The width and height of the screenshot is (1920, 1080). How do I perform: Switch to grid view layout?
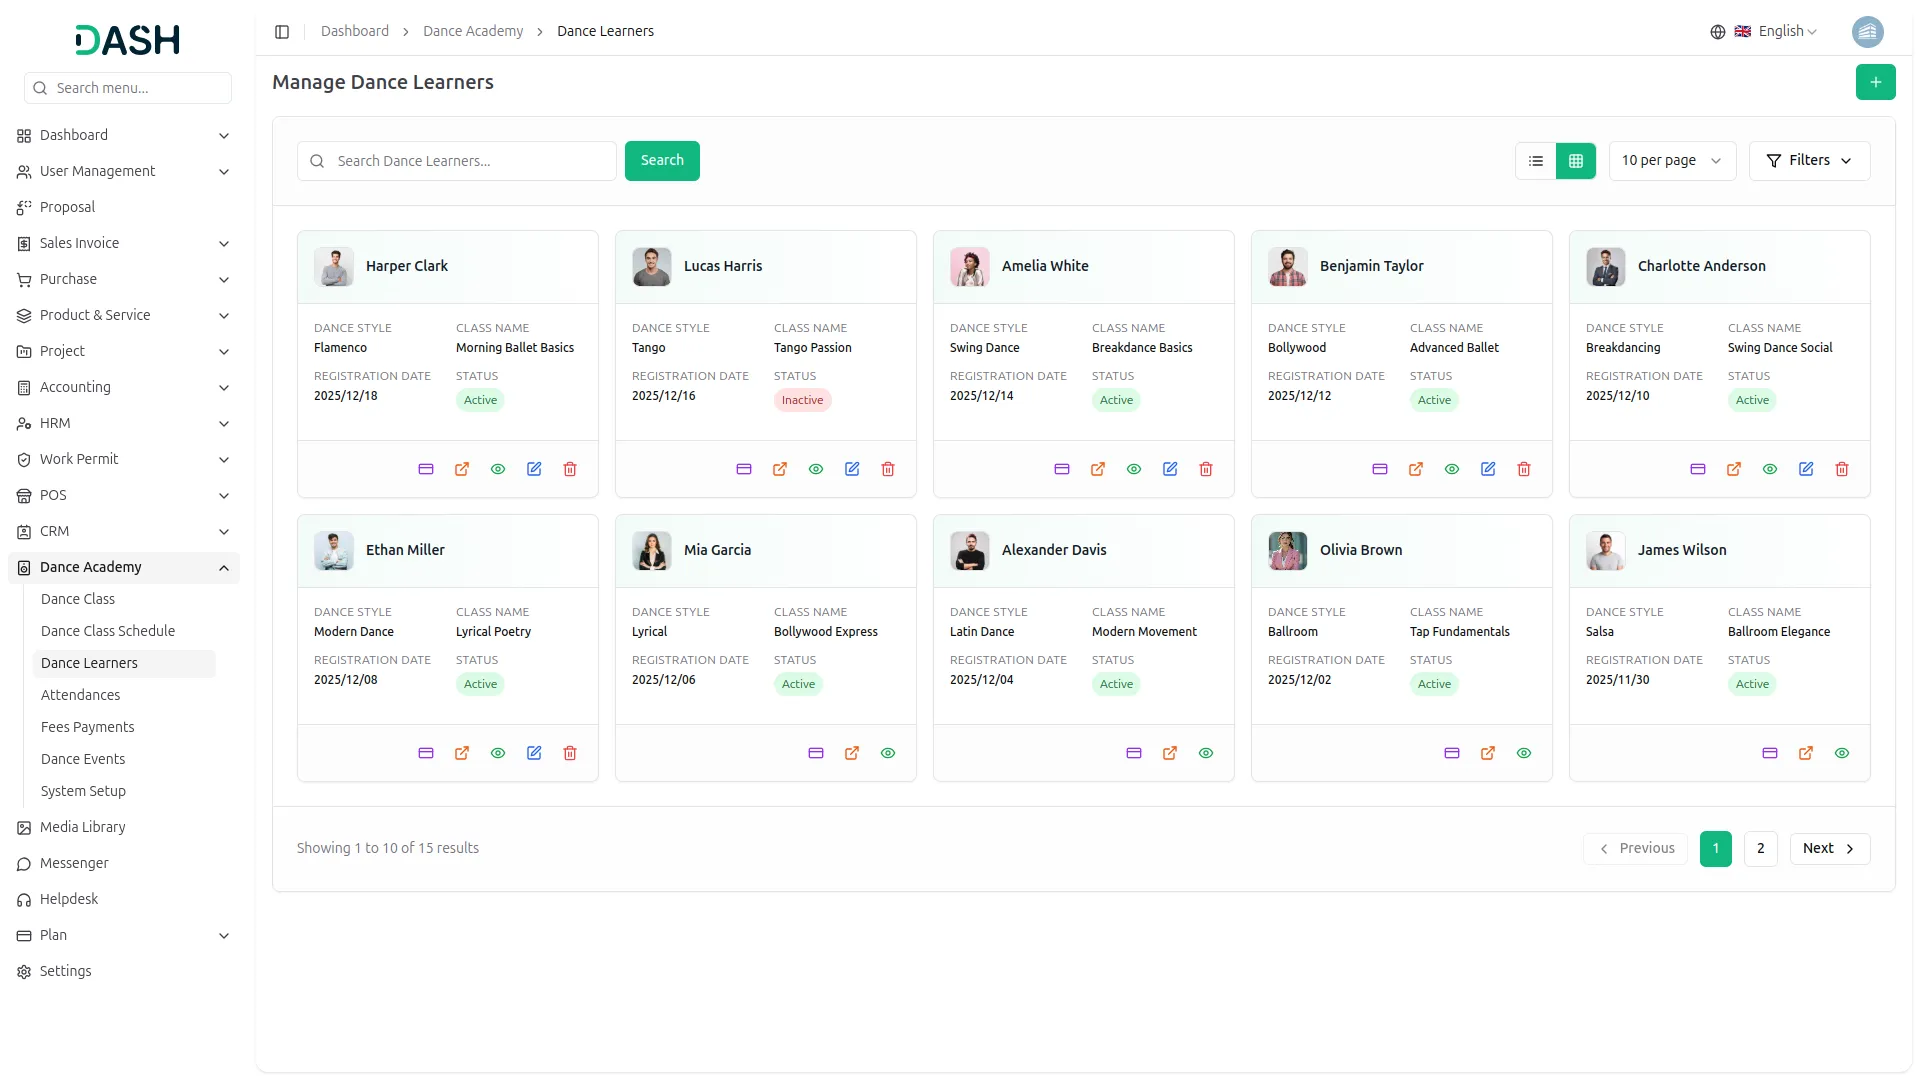tap(1576, 161)
